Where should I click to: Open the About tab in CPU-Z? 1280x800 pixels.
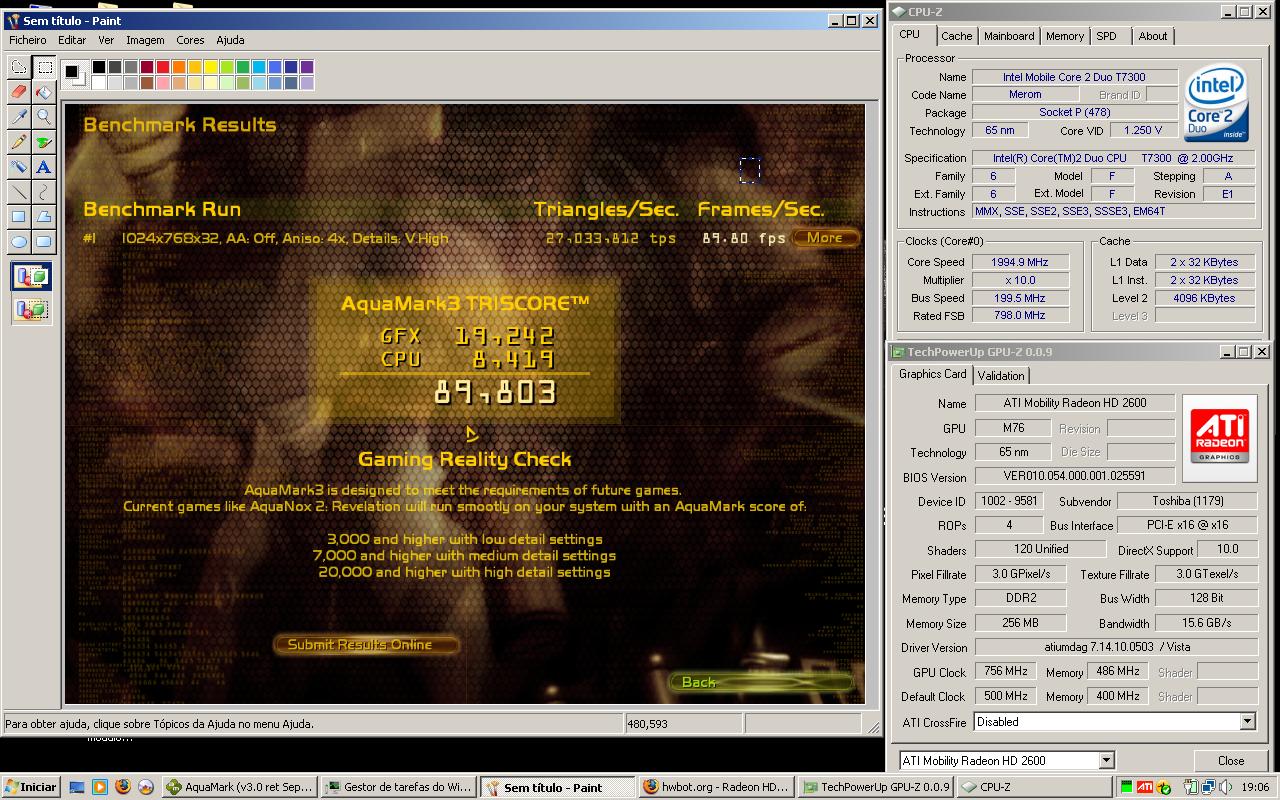point(1152,36)
